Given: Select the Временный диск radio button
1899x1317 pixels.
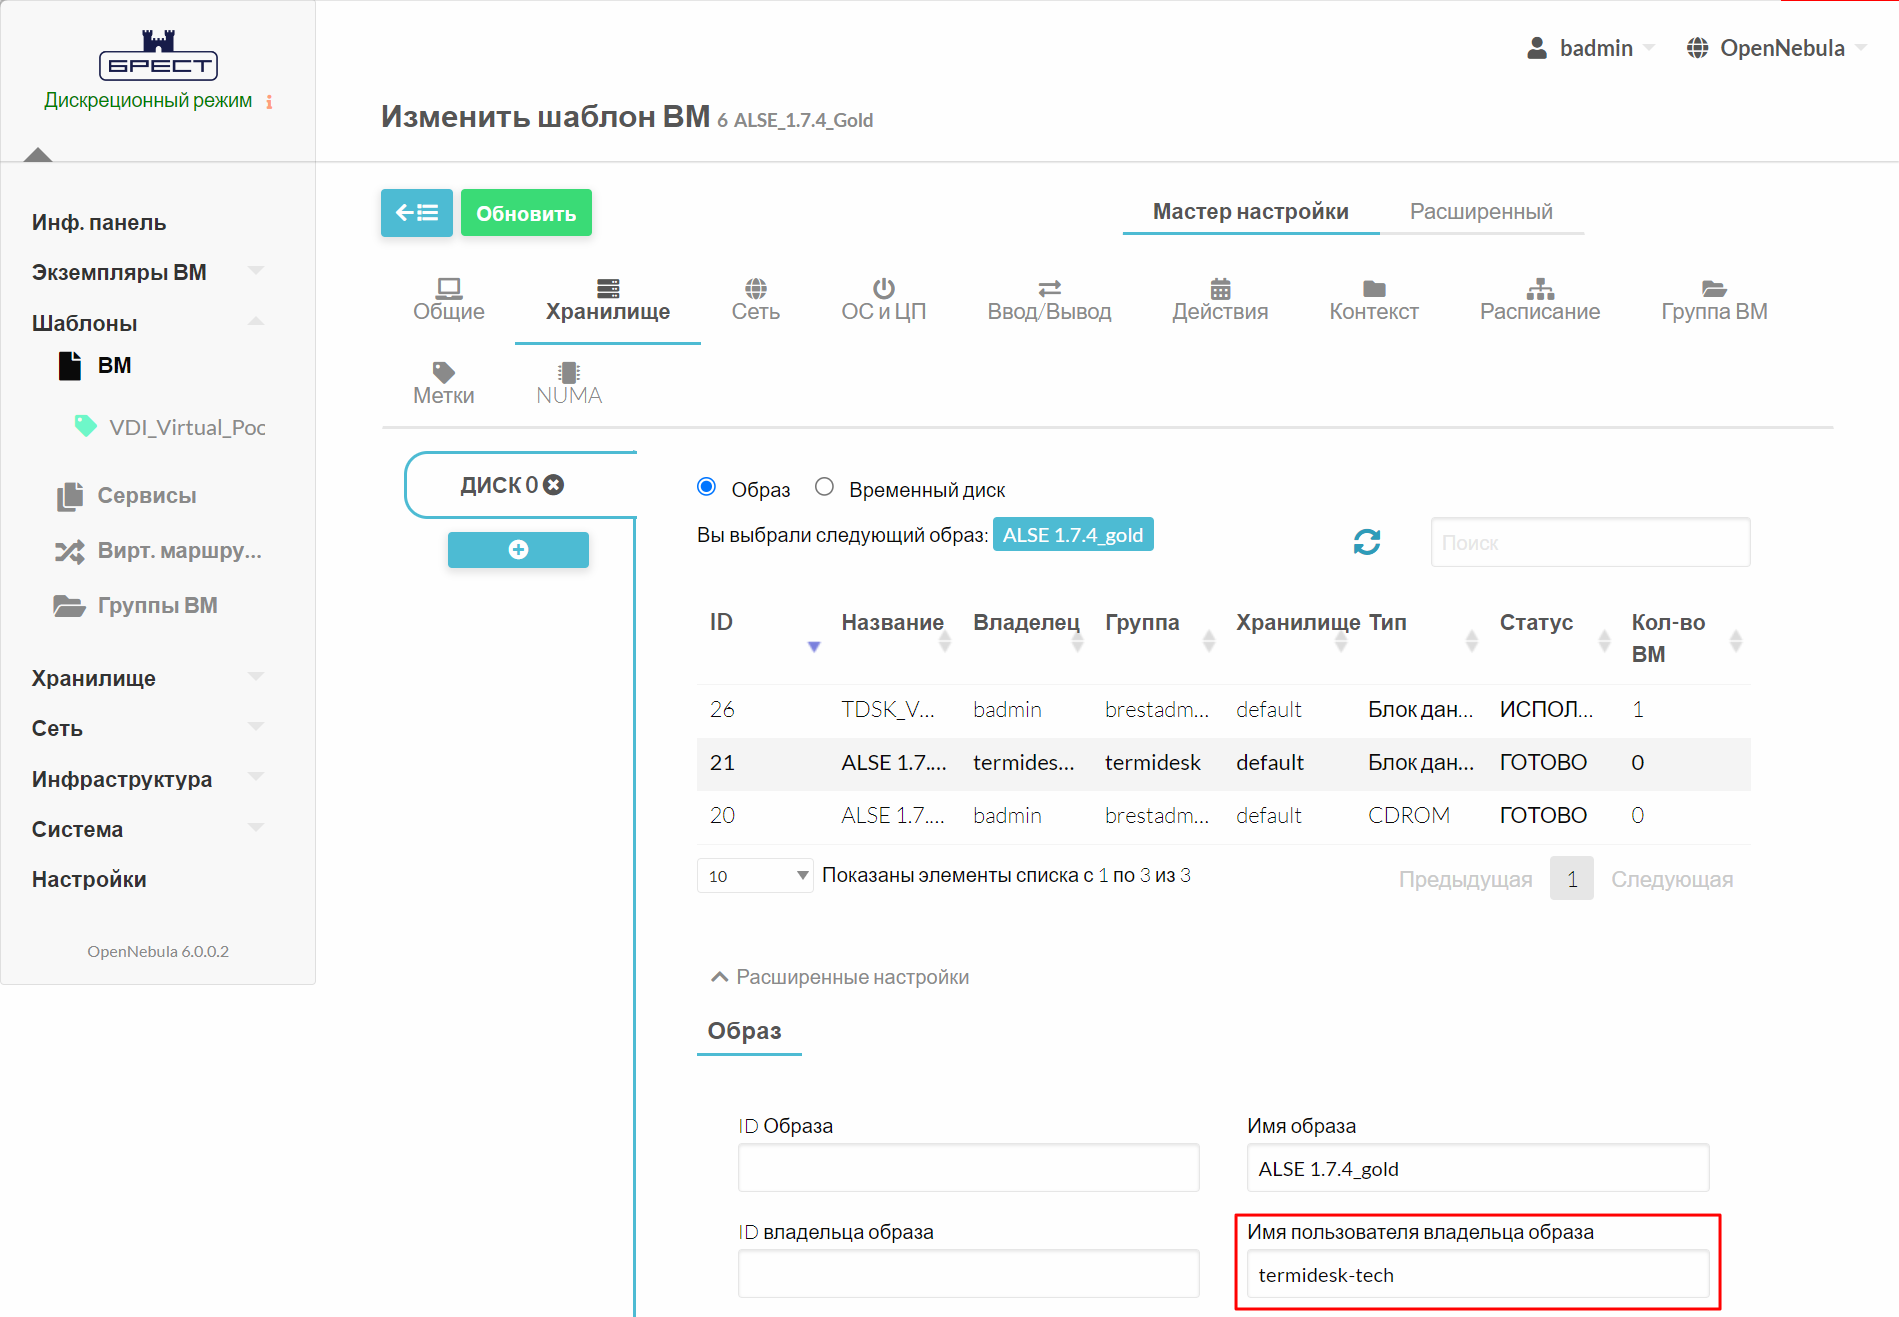Looking at the screenshot, I should pos(824,487).
